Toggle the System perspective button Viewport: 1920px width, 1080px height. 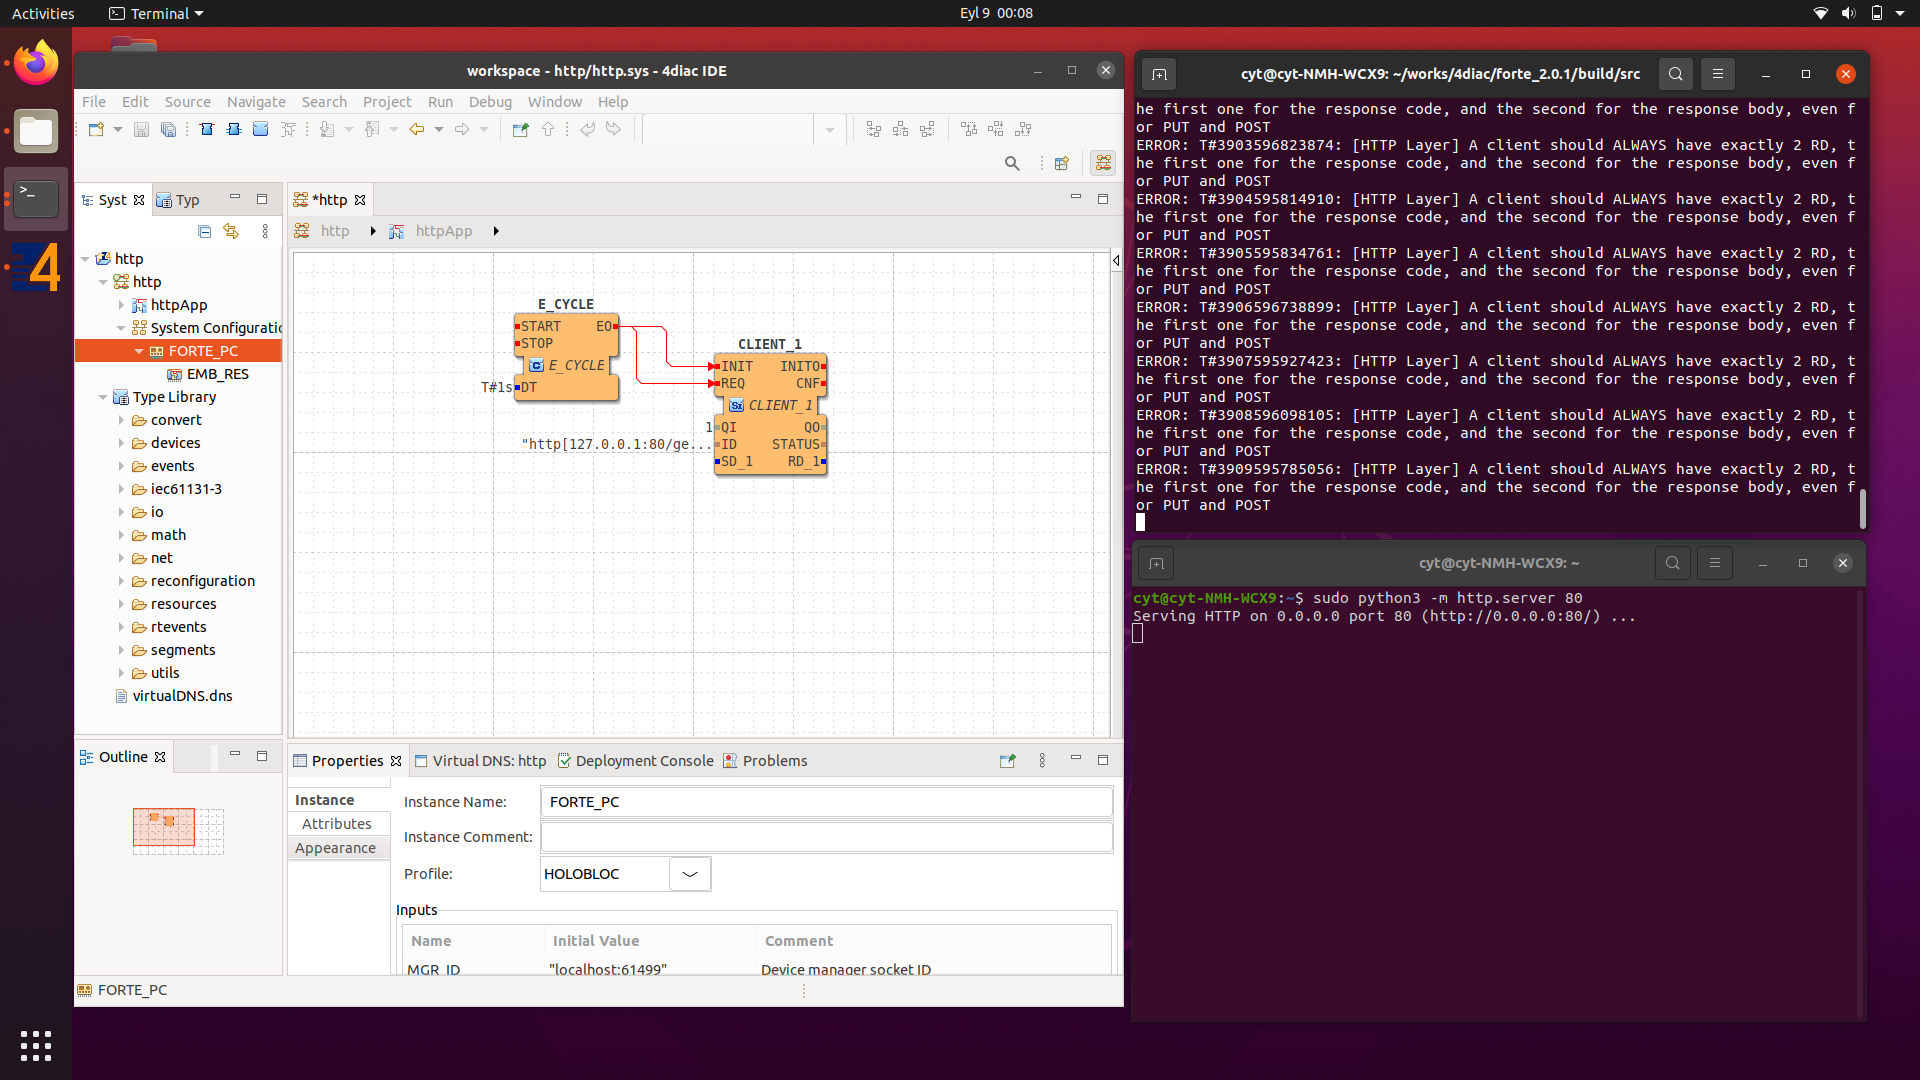1103,163
